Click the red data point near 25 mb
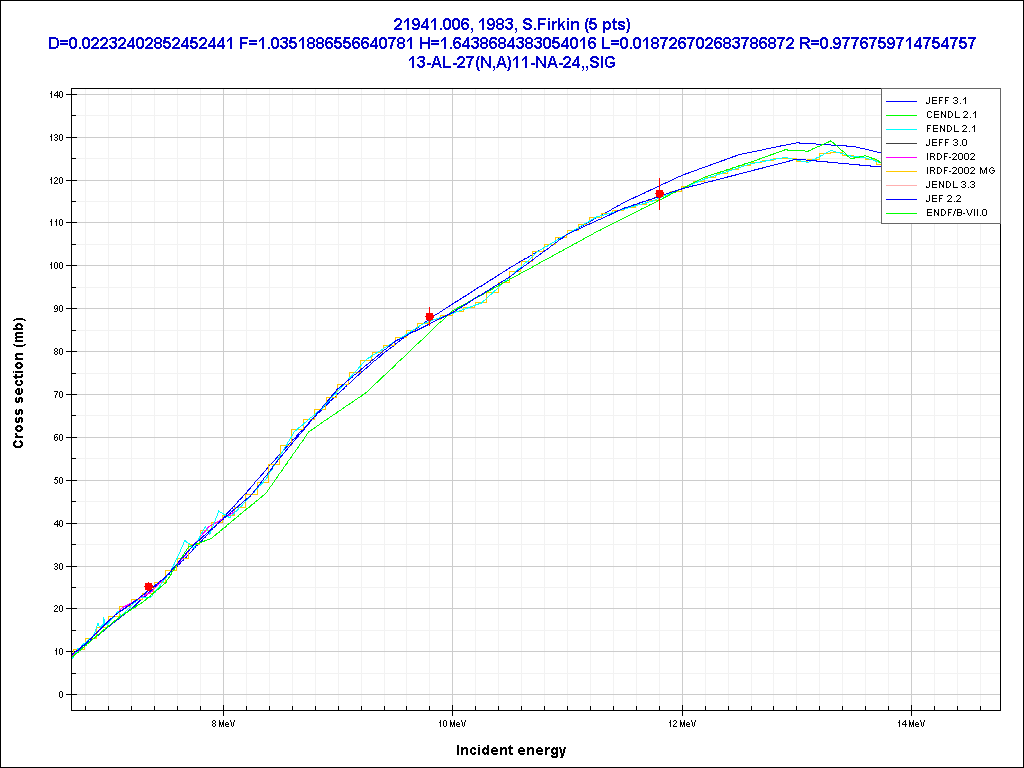1024x768 pixels. tap(149, 587)
